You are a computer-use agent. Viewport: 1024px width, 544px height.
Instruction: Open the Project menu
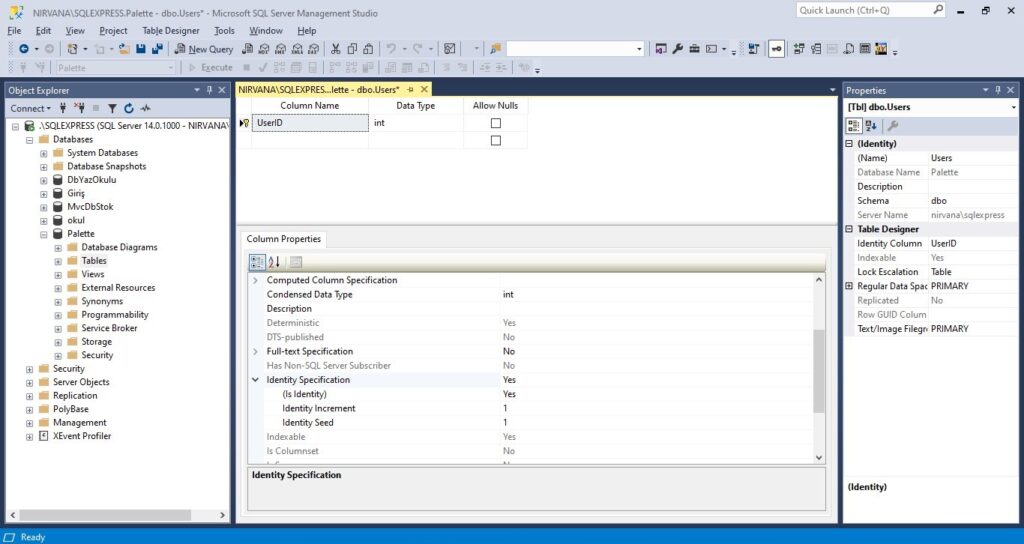tap(113, 31)
